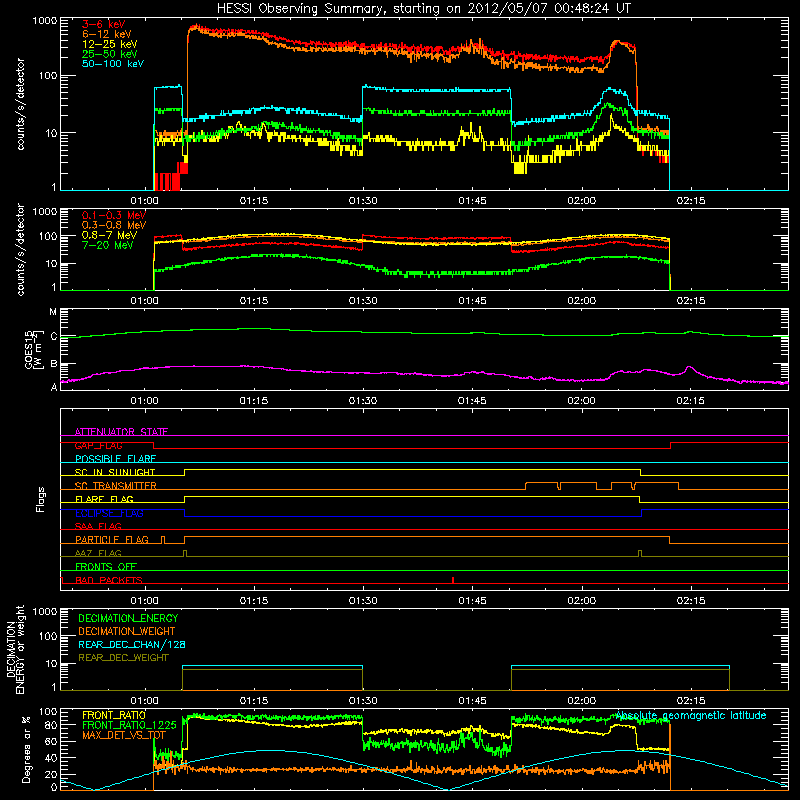Click the 7-20 MeV legend label
Image resolution: width=800 pixels, height=800 pixels.
(x=108, y=245)
